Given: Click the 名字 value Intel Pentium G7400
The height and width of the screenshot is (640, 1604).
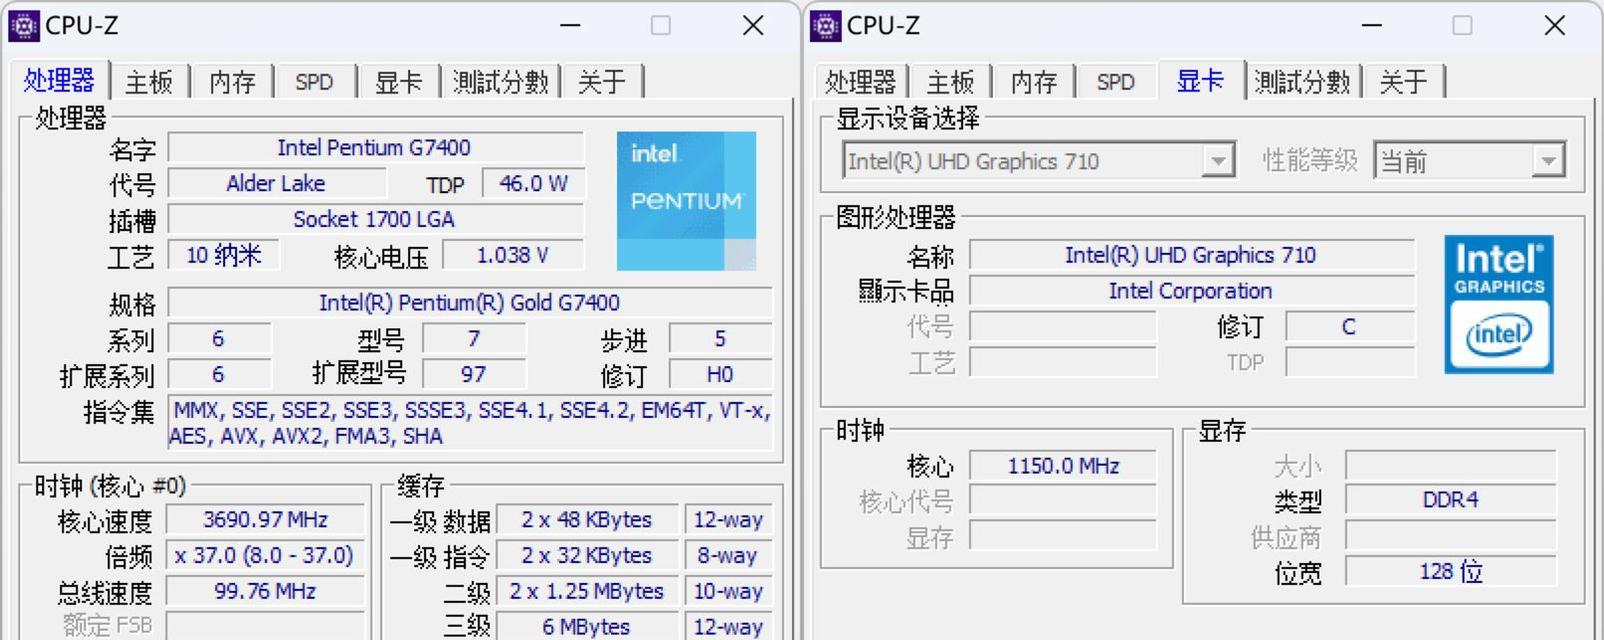Looking at the screenshot, I should point(375,148).
